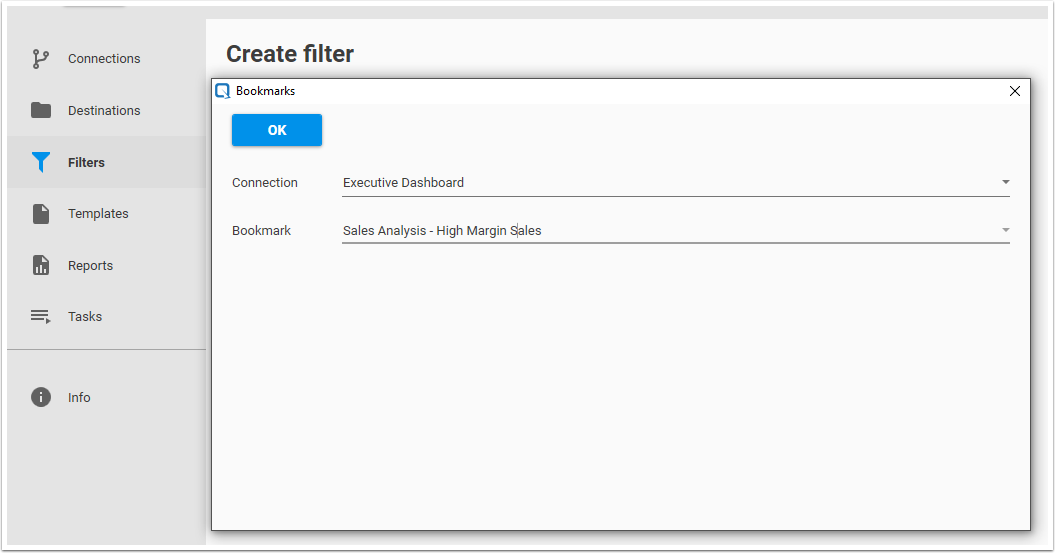Screen dimensions: 1055x553
Task: Click the Destinations folder icon
Action: point(41,111)
